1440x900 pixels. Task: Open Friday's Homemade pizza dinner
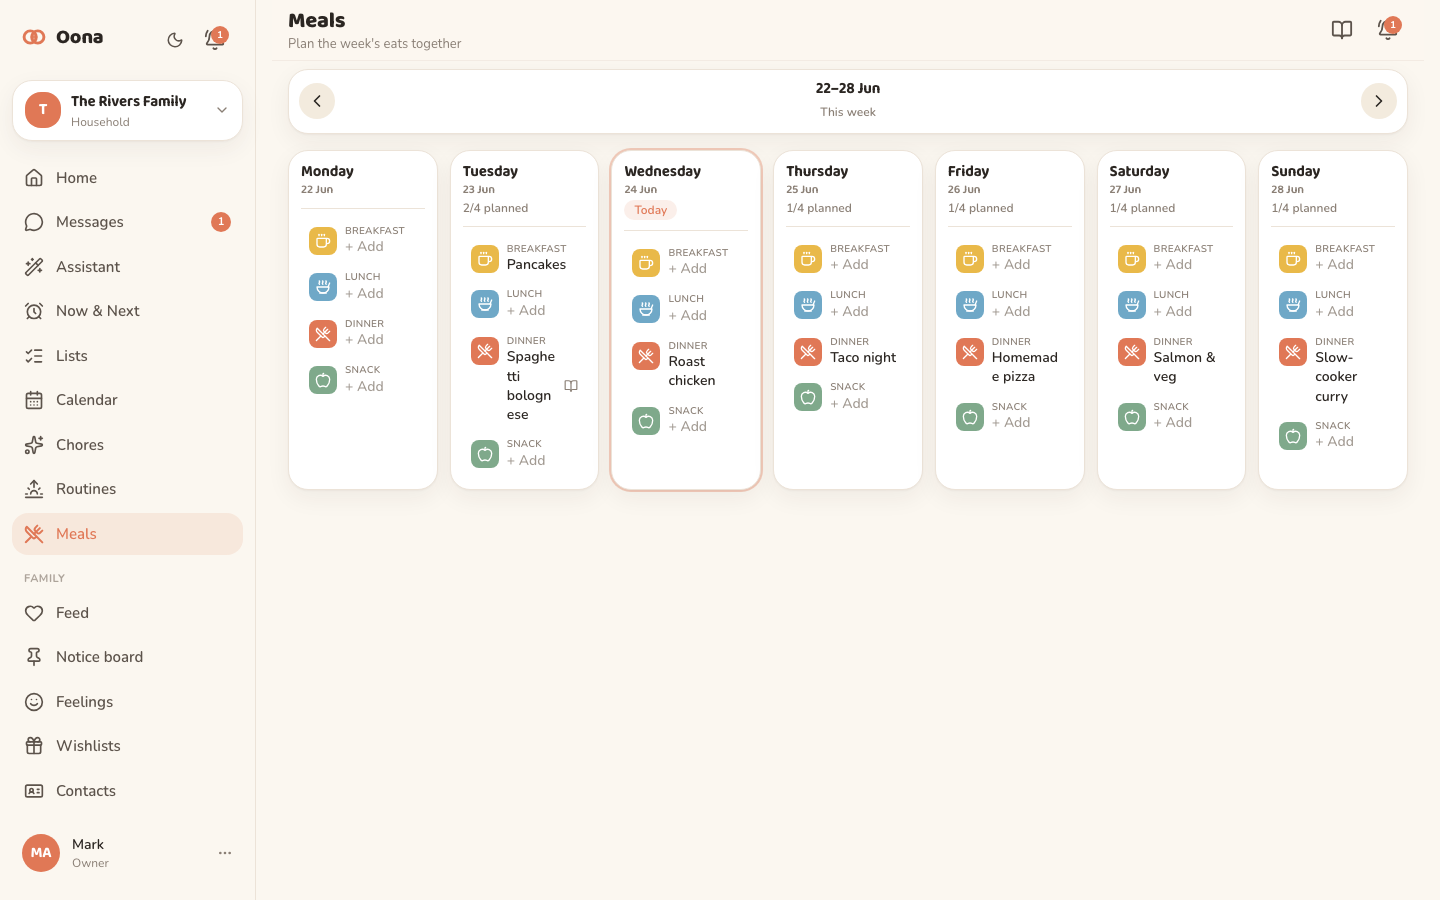[1025, 367]
